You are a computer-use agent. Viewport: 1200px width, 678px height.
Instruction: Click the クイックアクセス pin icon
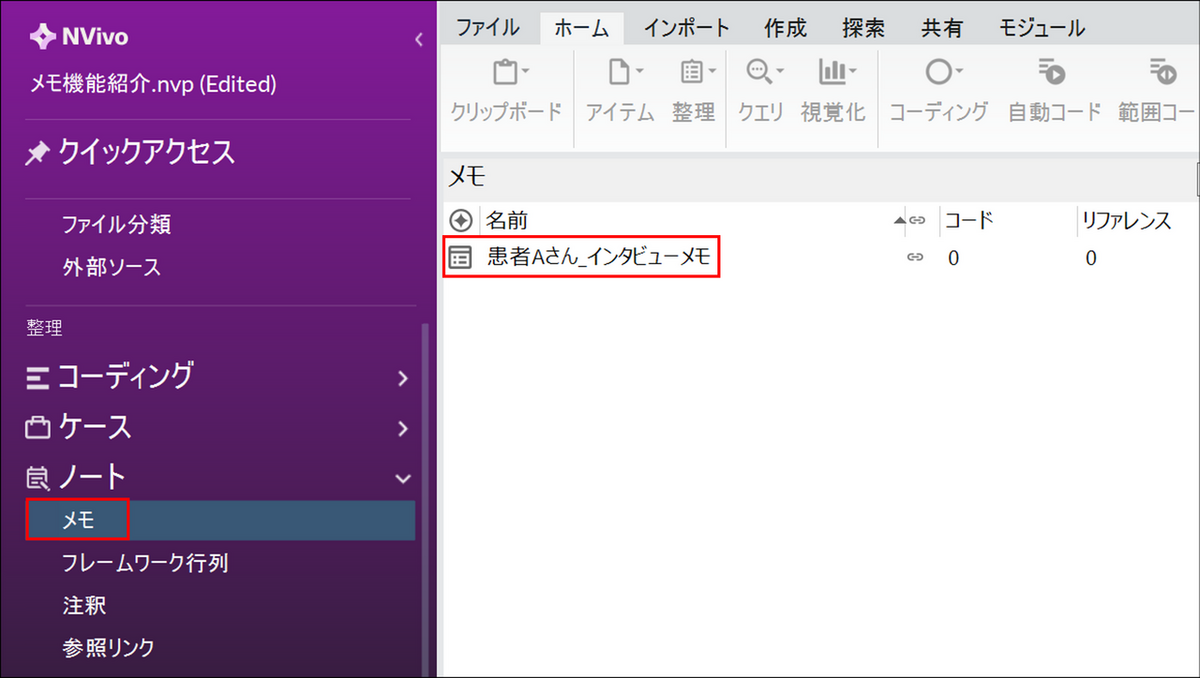click(x=37, y=153)
